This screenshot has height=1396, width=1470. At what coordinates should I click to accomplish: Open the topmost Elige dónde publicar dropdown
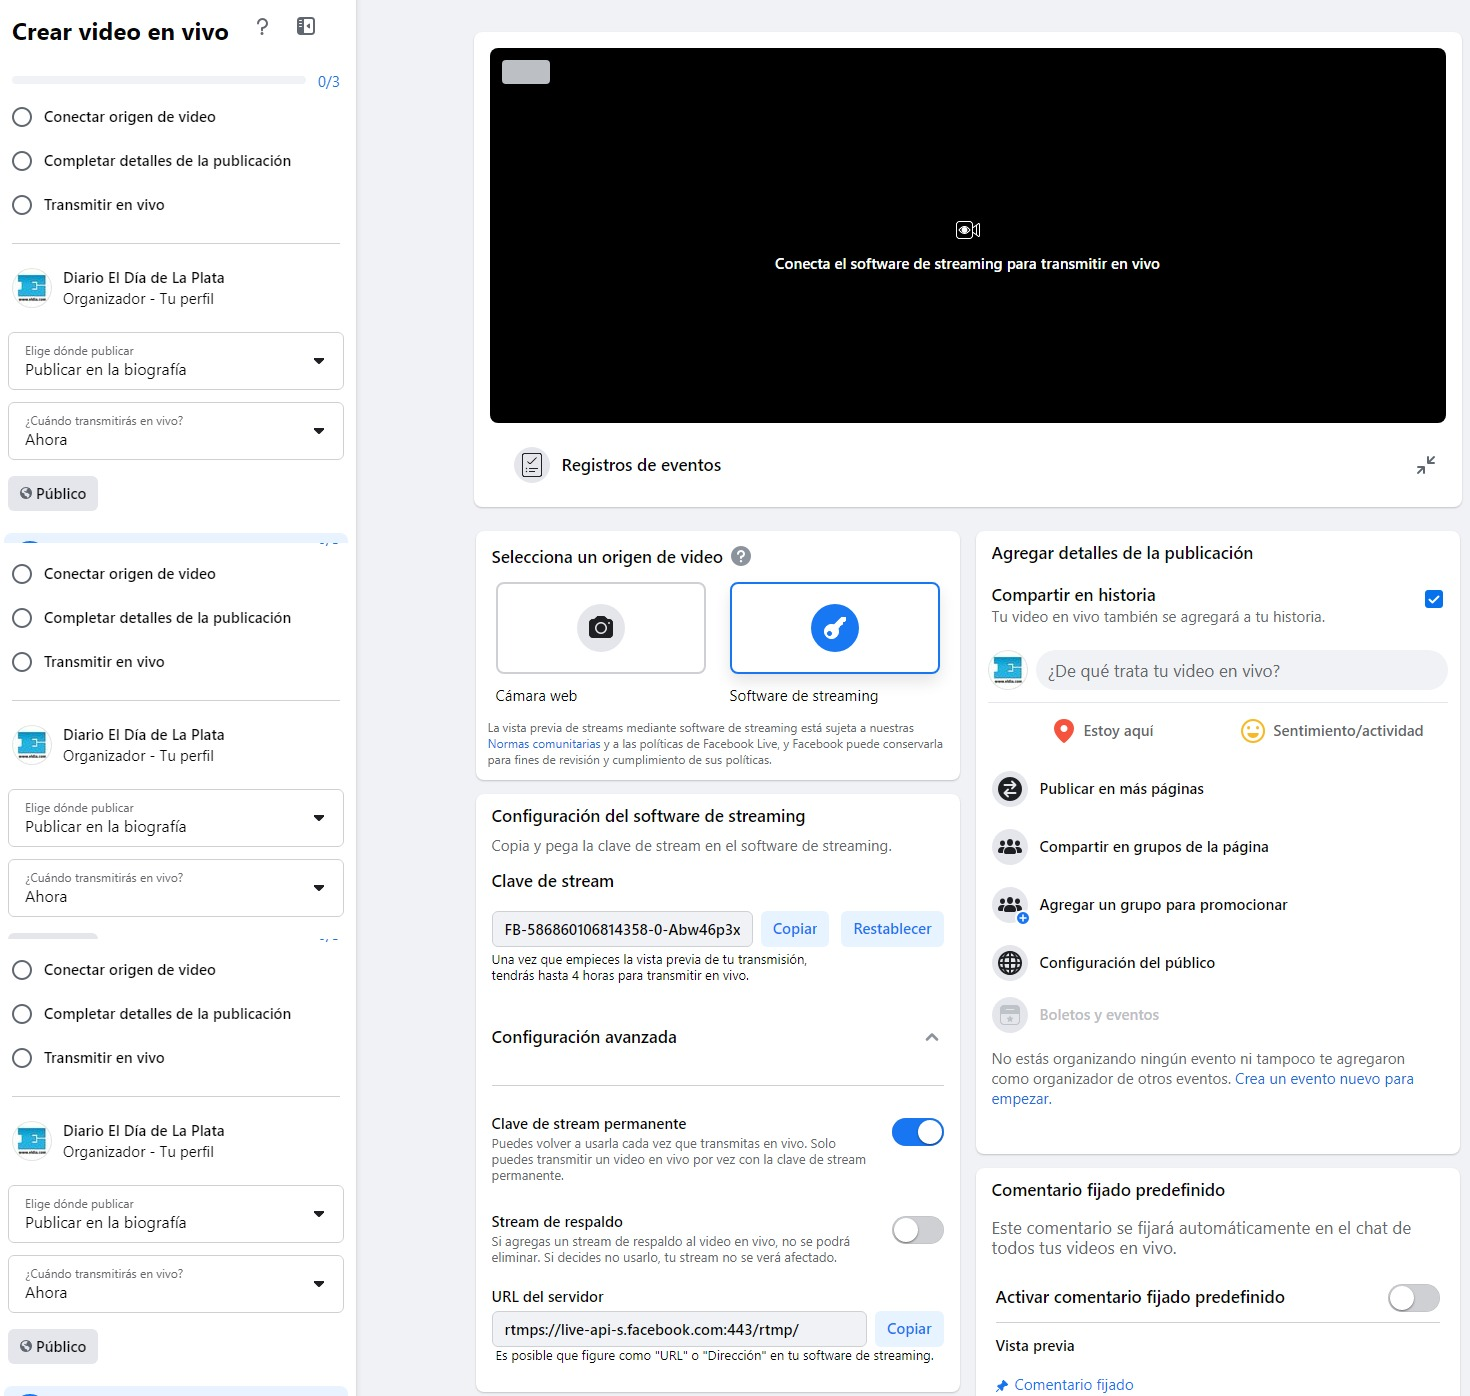(176, 361)
